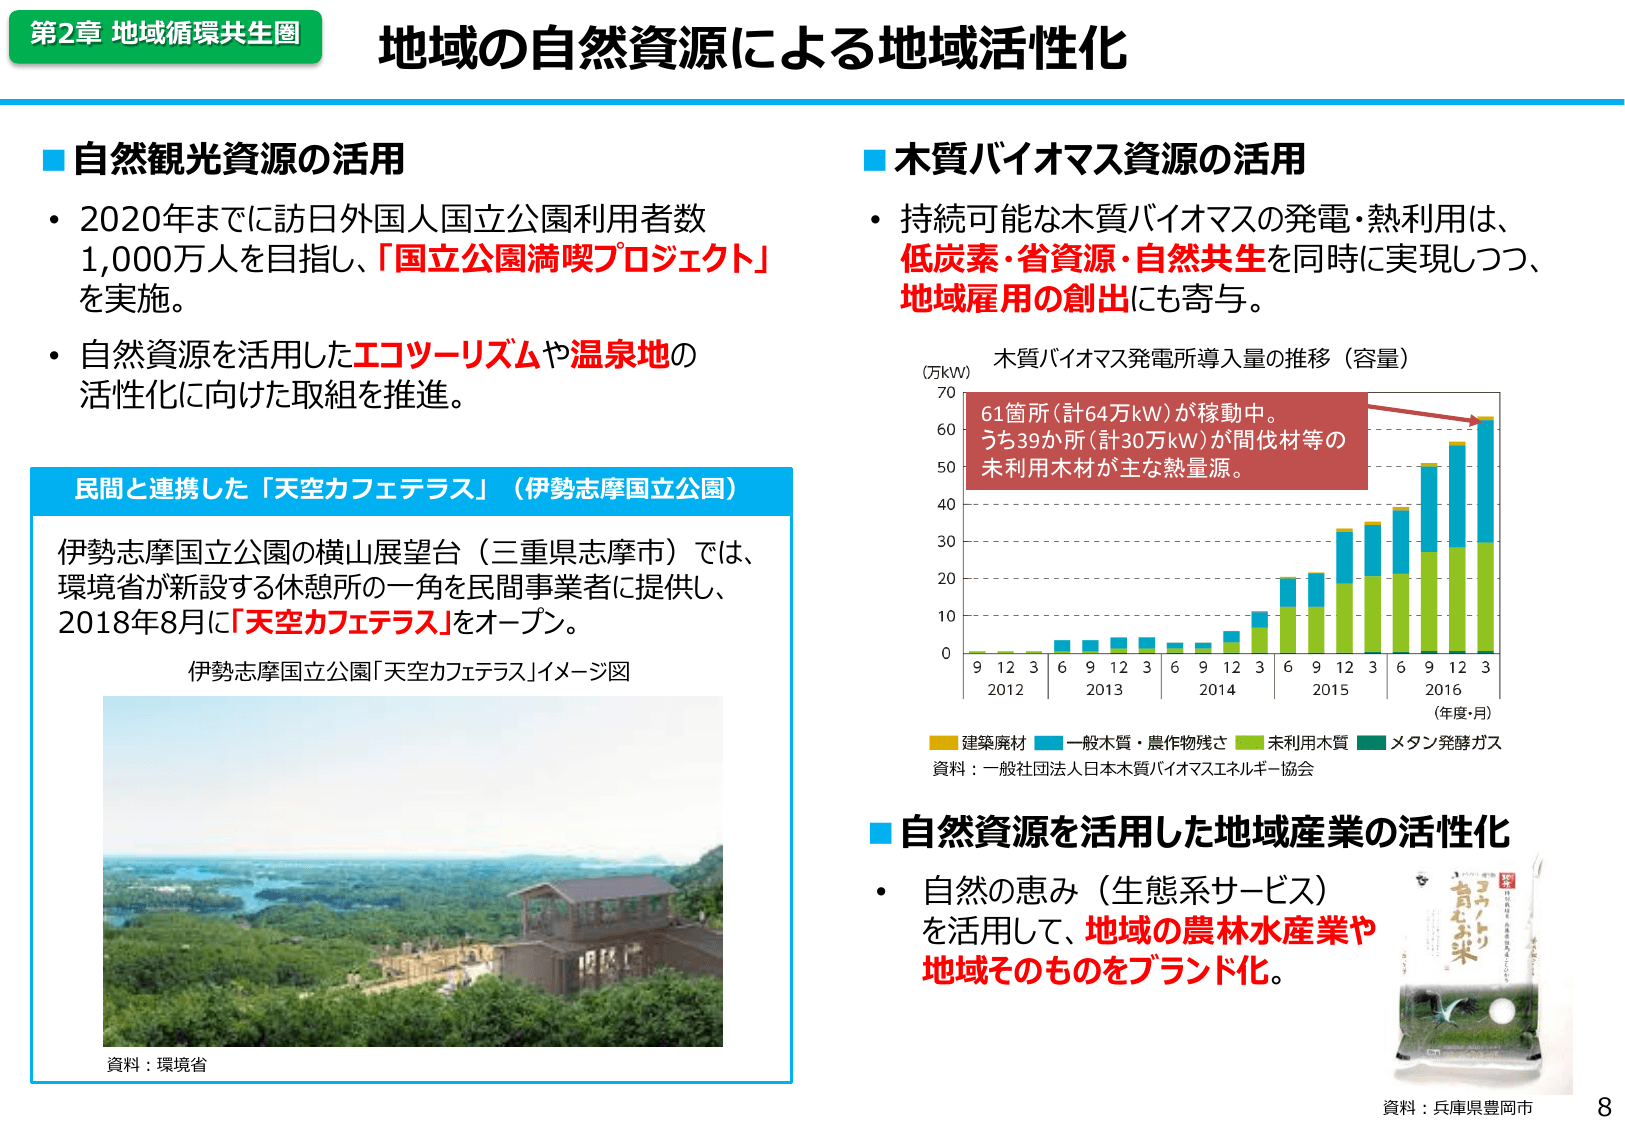The width and height of the screenshot is (1625, 1125).
Task: Click the red text 地域雇用の創出
Action: (1014, 299)
